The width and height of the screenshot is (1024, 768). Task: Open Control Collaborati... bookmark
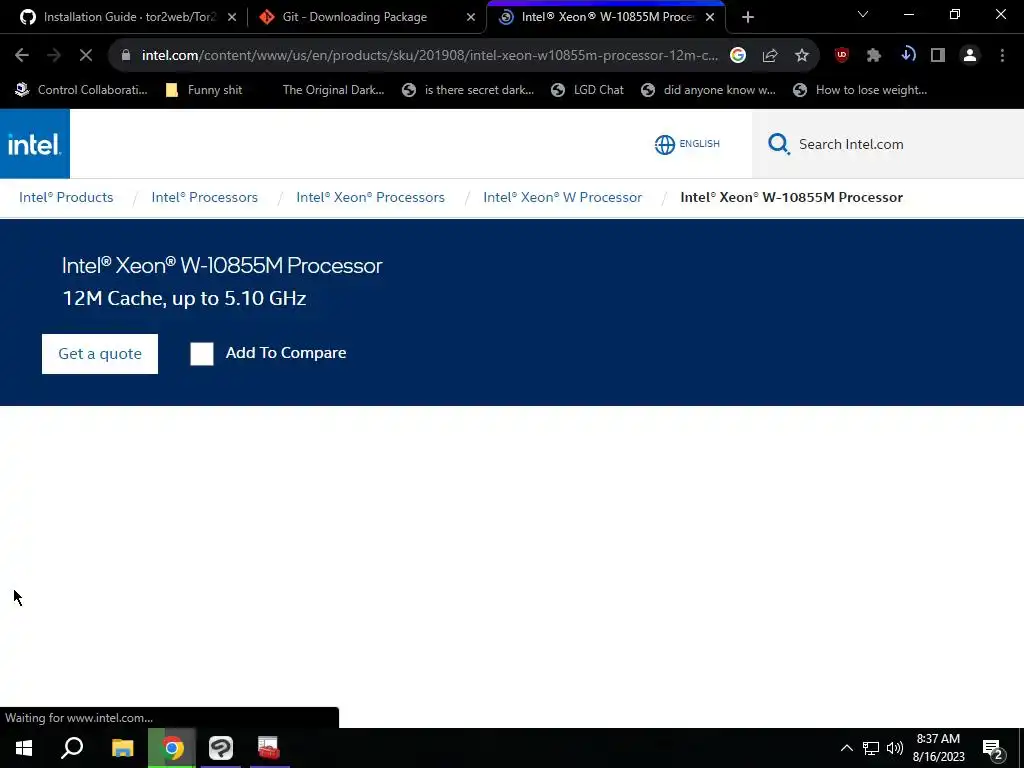pos(82,90)
